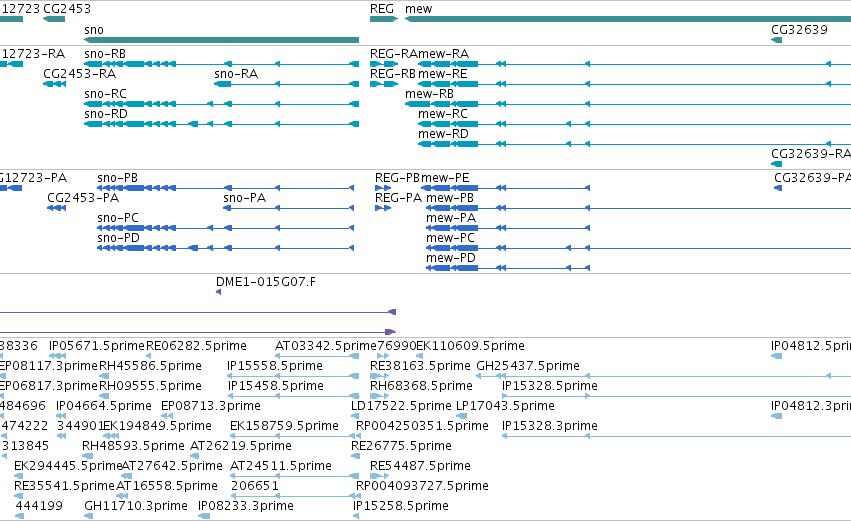The image size is (851, 521).
Task: Click the RP004093727.5prime EST label
Action: (422, 487)
